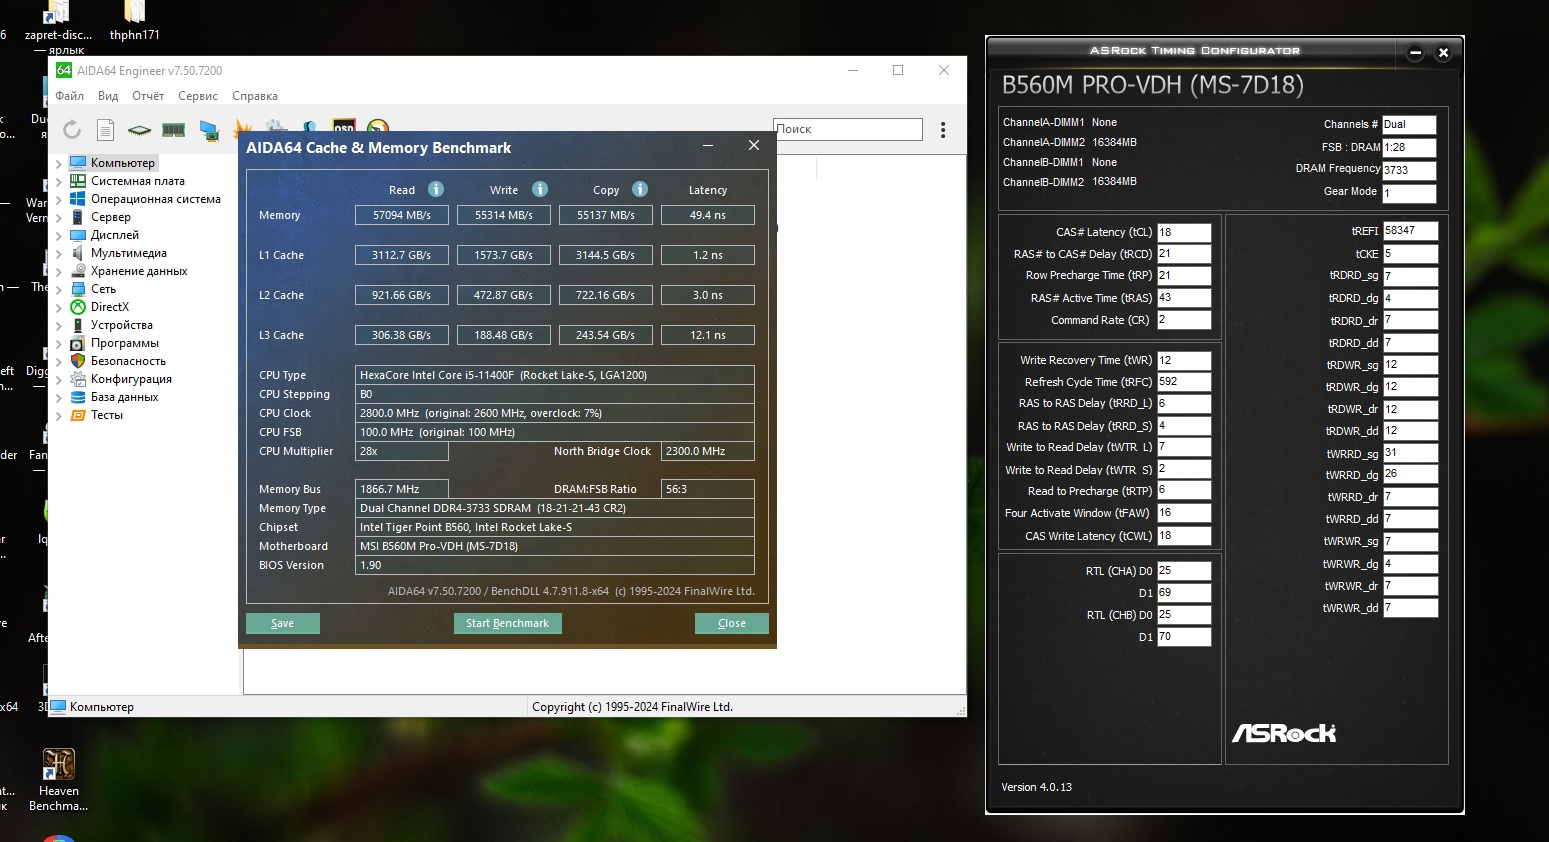This screenshot has width=1549, height=842.
Task: Click the L3 Cache Copy value 243.54 GB/s
Action: (x=606, y=335)
